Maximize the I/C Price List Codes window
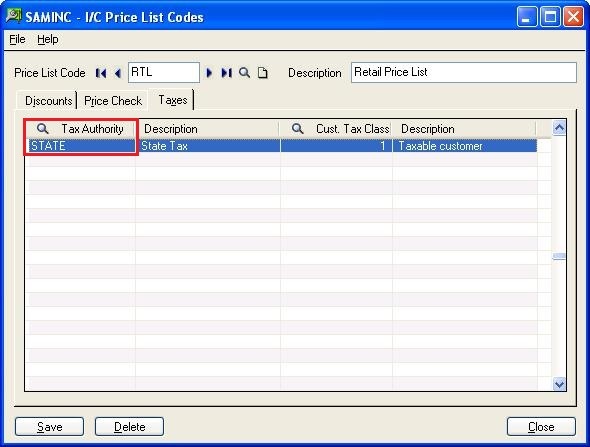 tap(550, 17)
